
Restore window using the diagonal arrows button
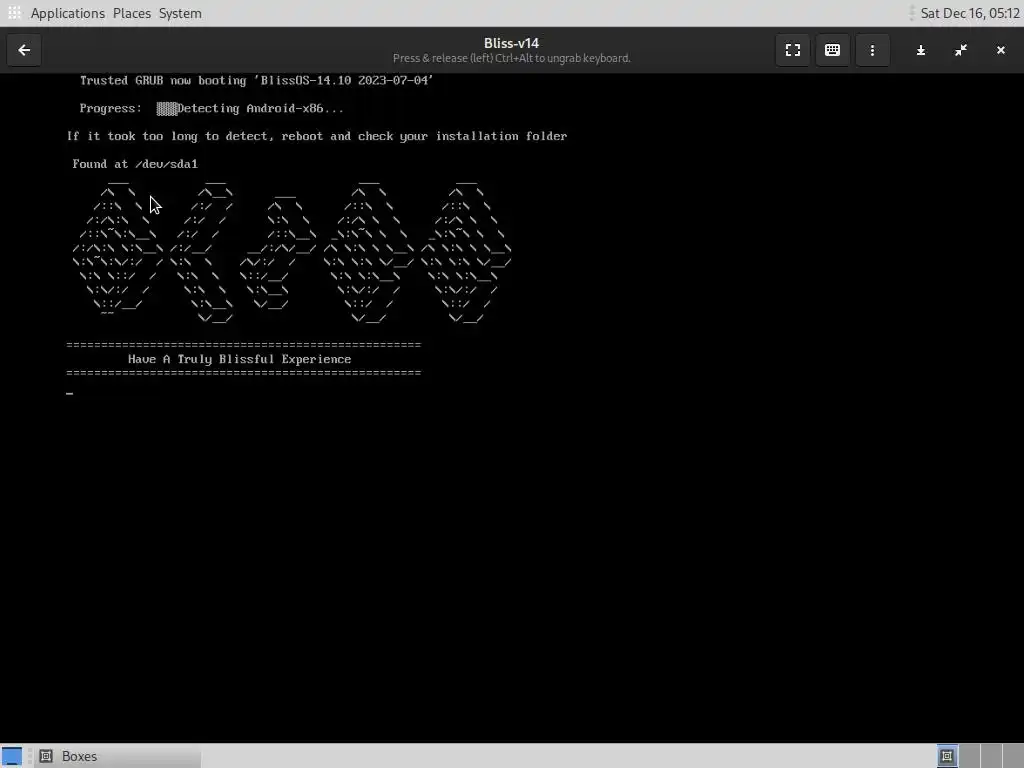[961, 50]
